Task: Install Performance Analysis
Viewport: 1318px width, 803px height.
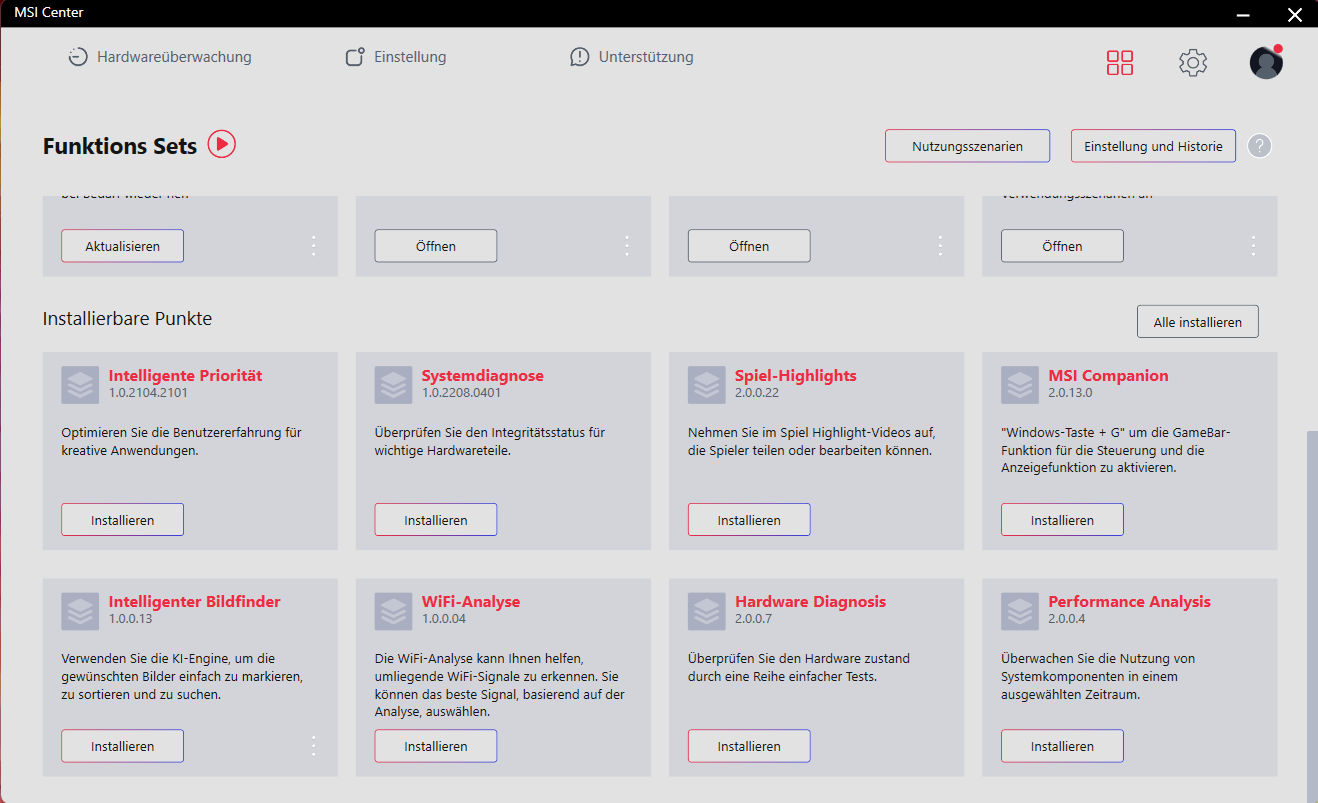Action: tap(1062, 746)
